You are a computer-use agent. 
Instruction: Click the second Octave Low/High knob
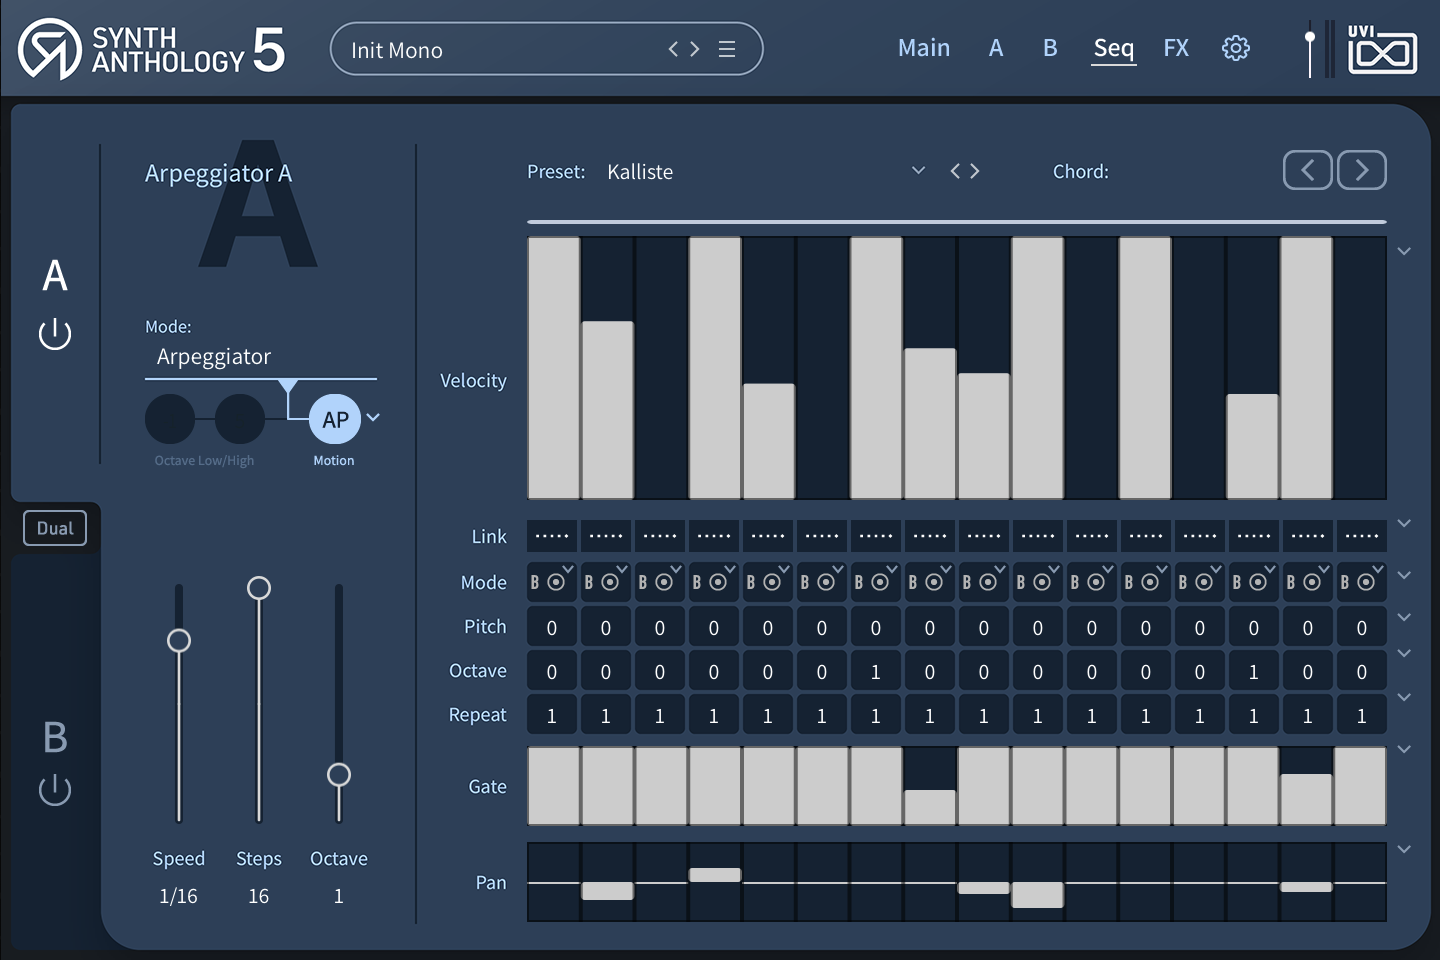coord(240,419)
